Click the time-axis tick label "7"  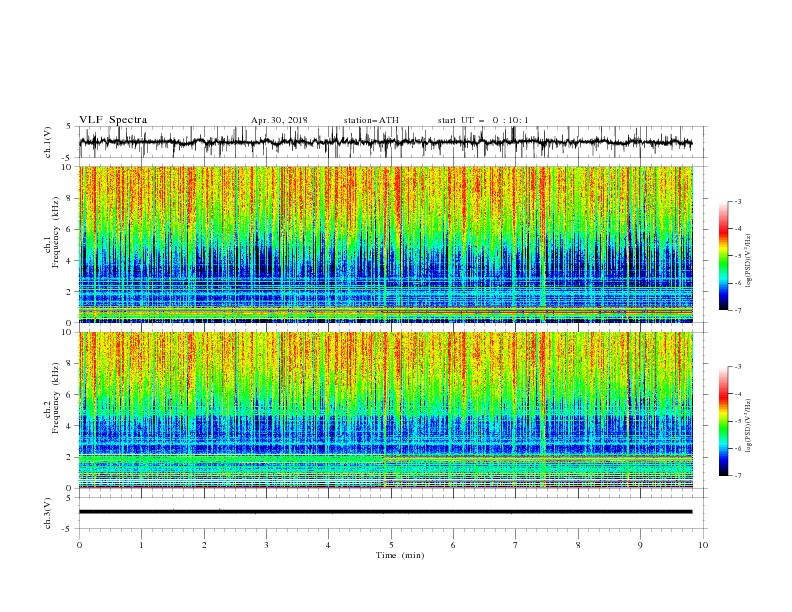(516, 545)
